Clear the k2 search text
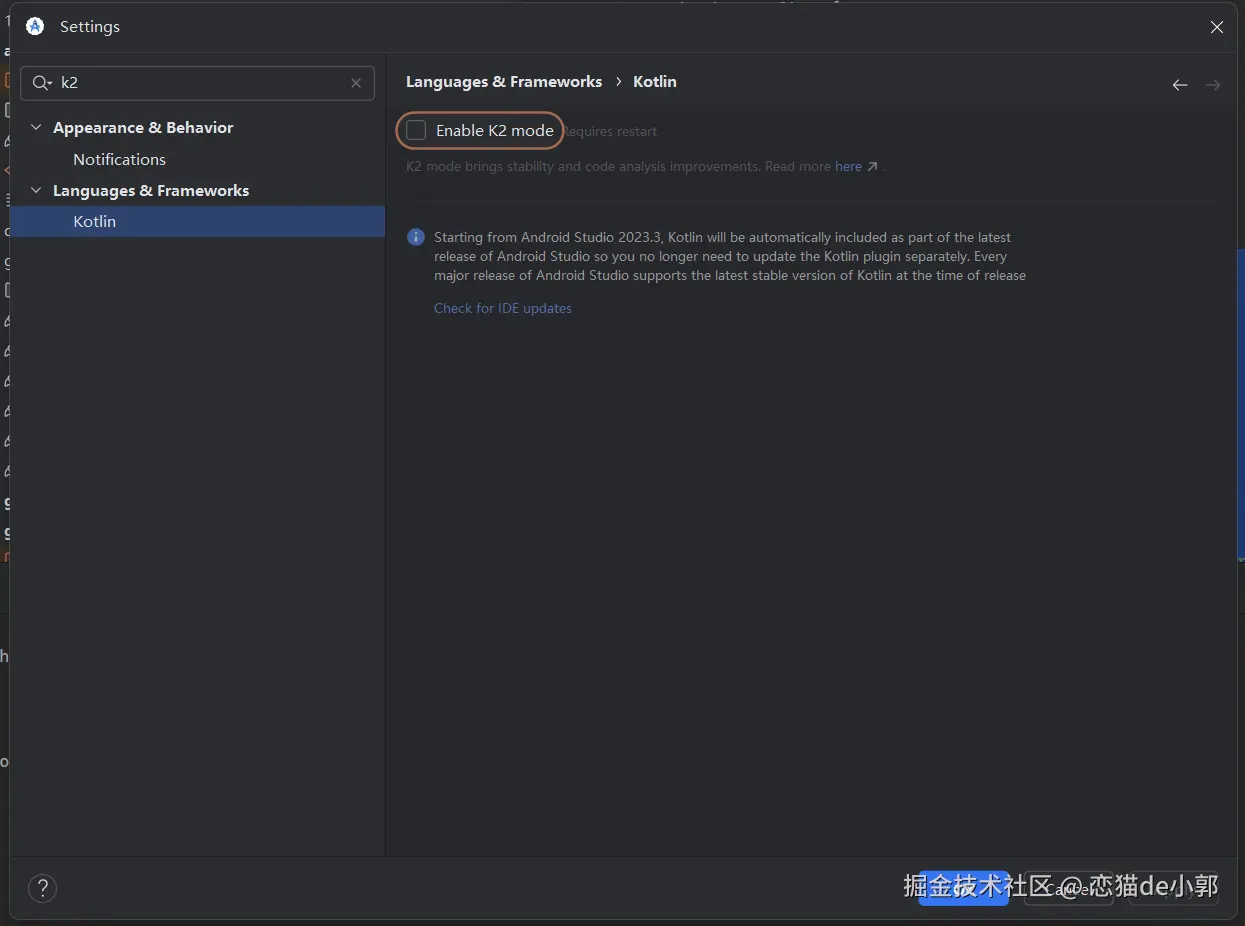The image size is (1245, 926). coord(356,83)
